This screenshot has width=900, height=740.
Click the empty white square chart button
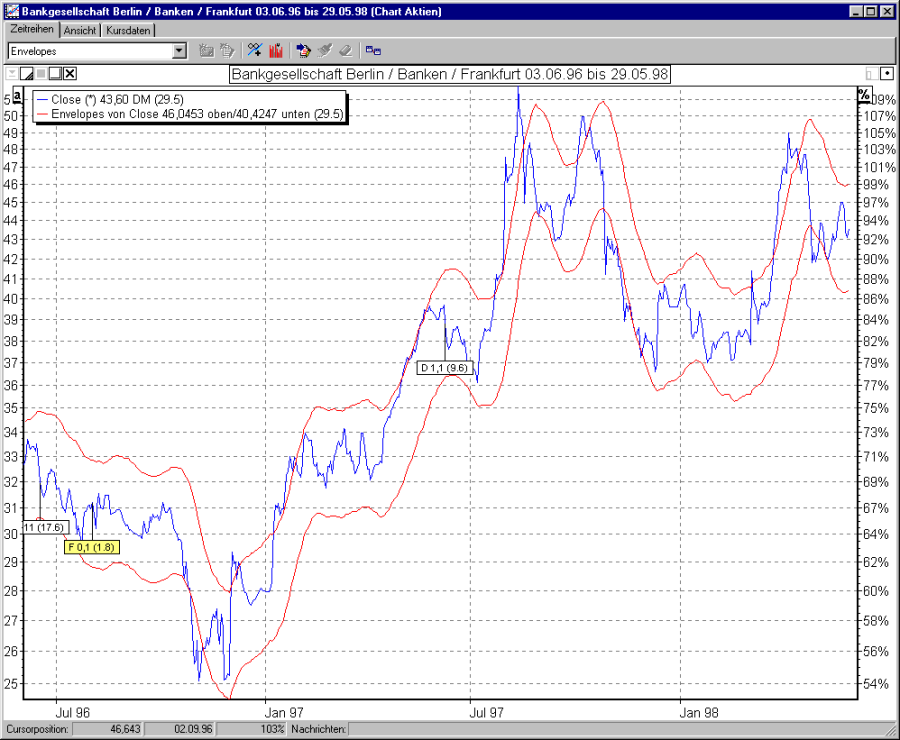tap(55, 73)
